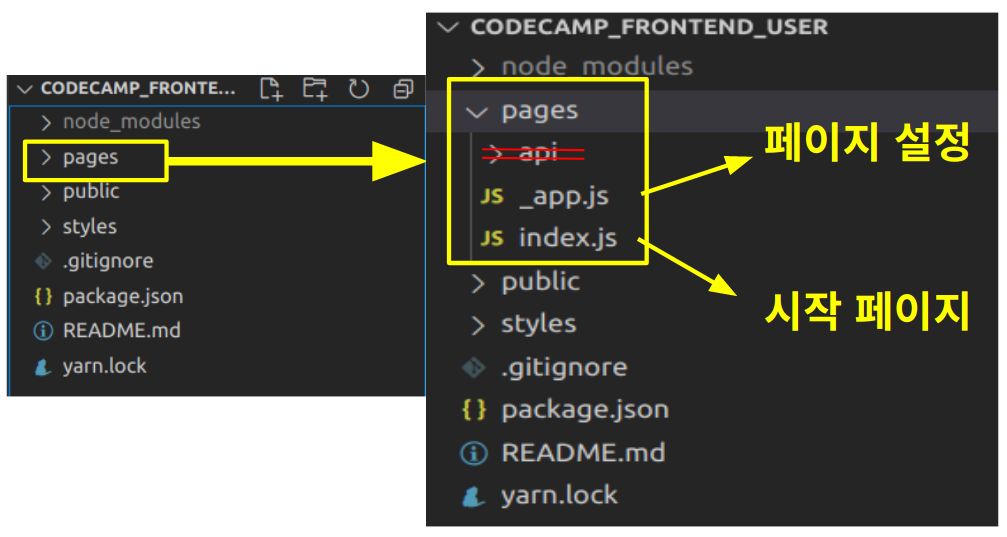
Task: Click the git icon beside .gitignore in the right explorer
Action: click(474, 367)
